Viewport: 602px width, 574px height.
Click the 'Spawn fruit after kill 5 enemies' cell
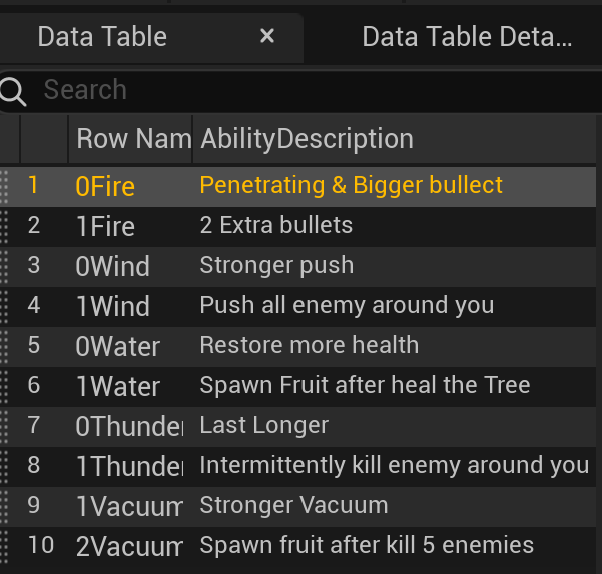[366, 546]
